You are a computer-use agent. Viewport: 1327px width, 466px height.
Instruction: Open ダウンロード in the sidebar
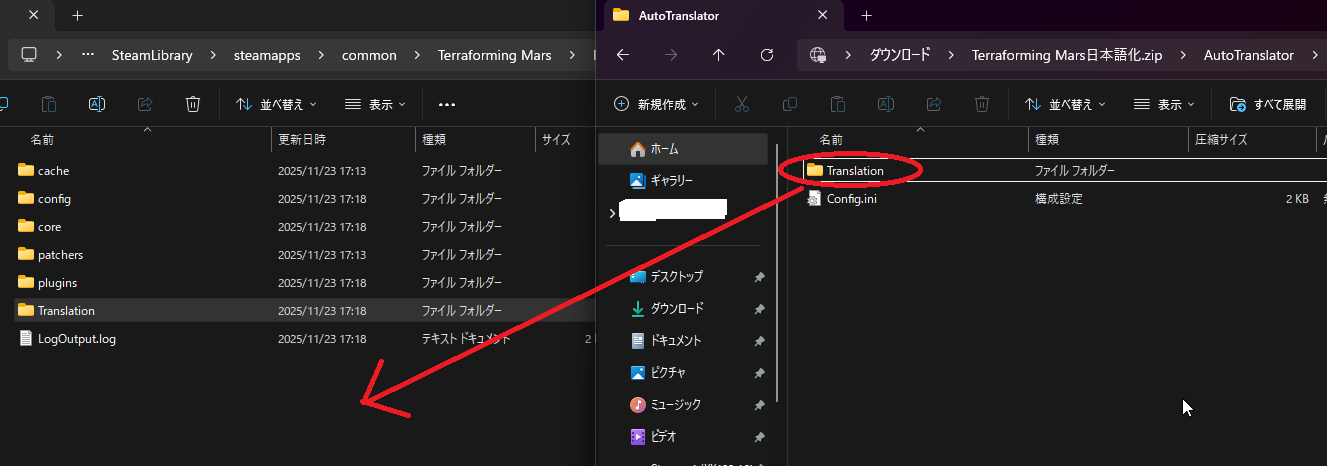(676, 308)
